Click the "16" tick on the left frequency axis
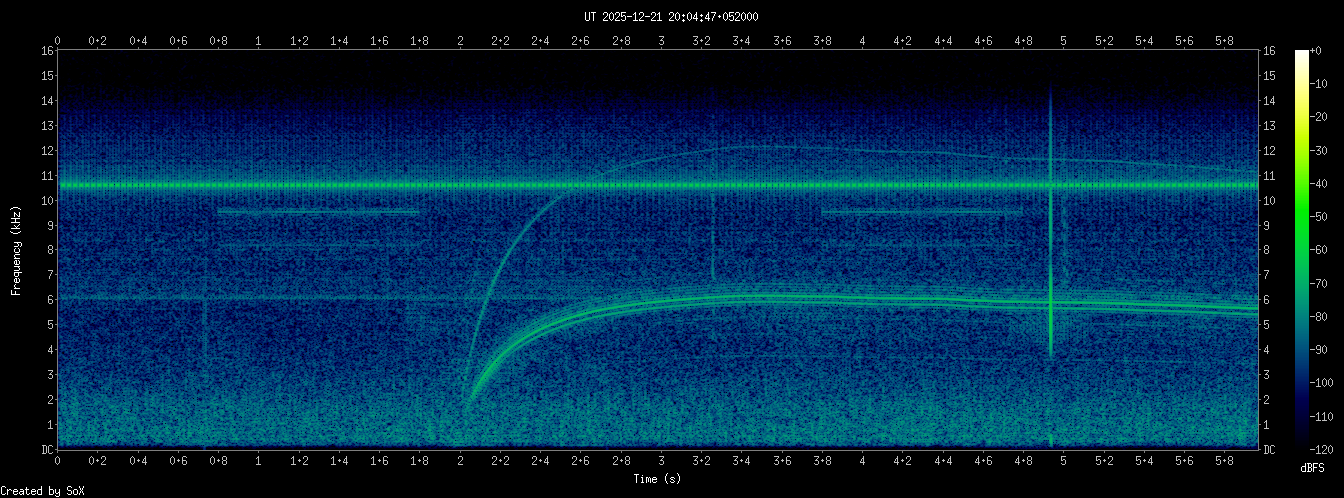The height and width of the screenshot is (498, 1344). 46,51
